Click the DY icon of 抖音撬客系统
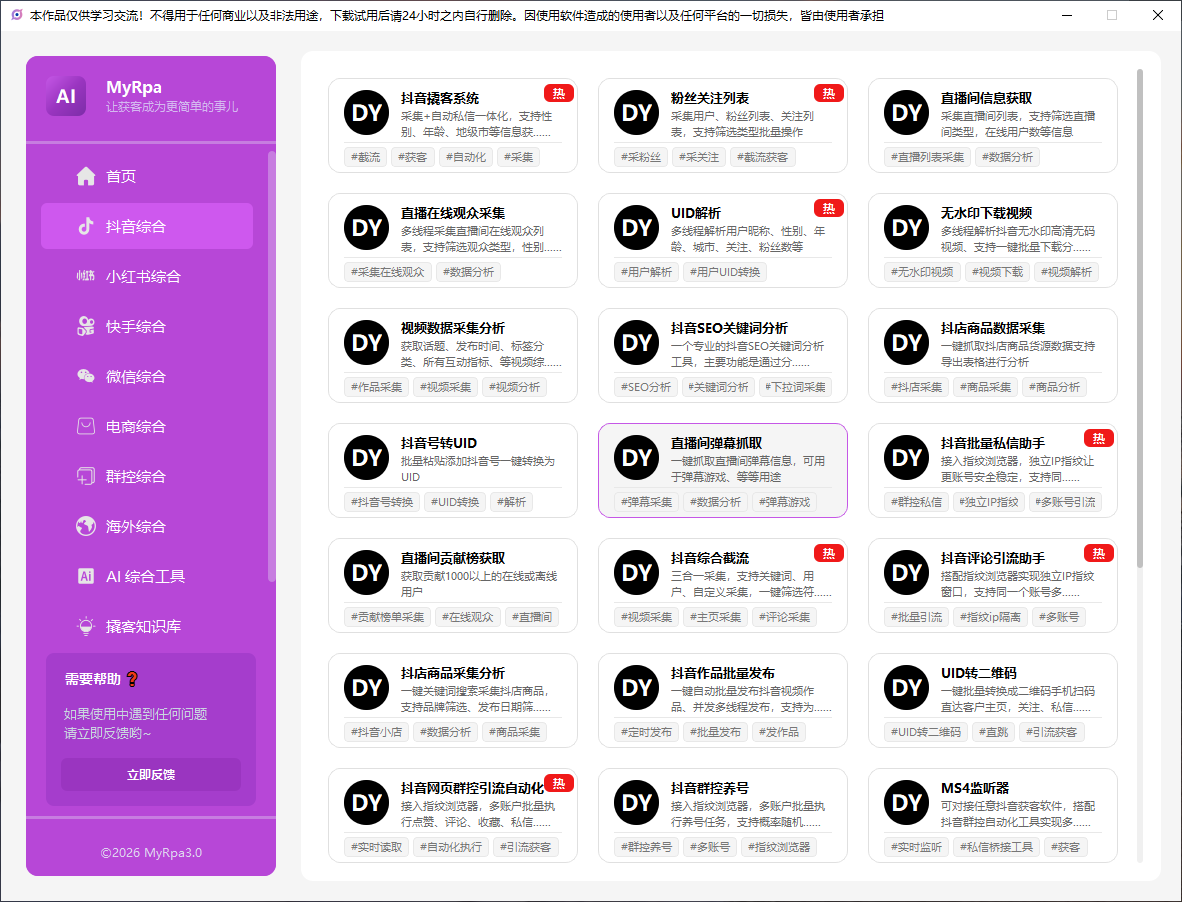The height and width of the screenshot is (902, 1182). (366, 113)
